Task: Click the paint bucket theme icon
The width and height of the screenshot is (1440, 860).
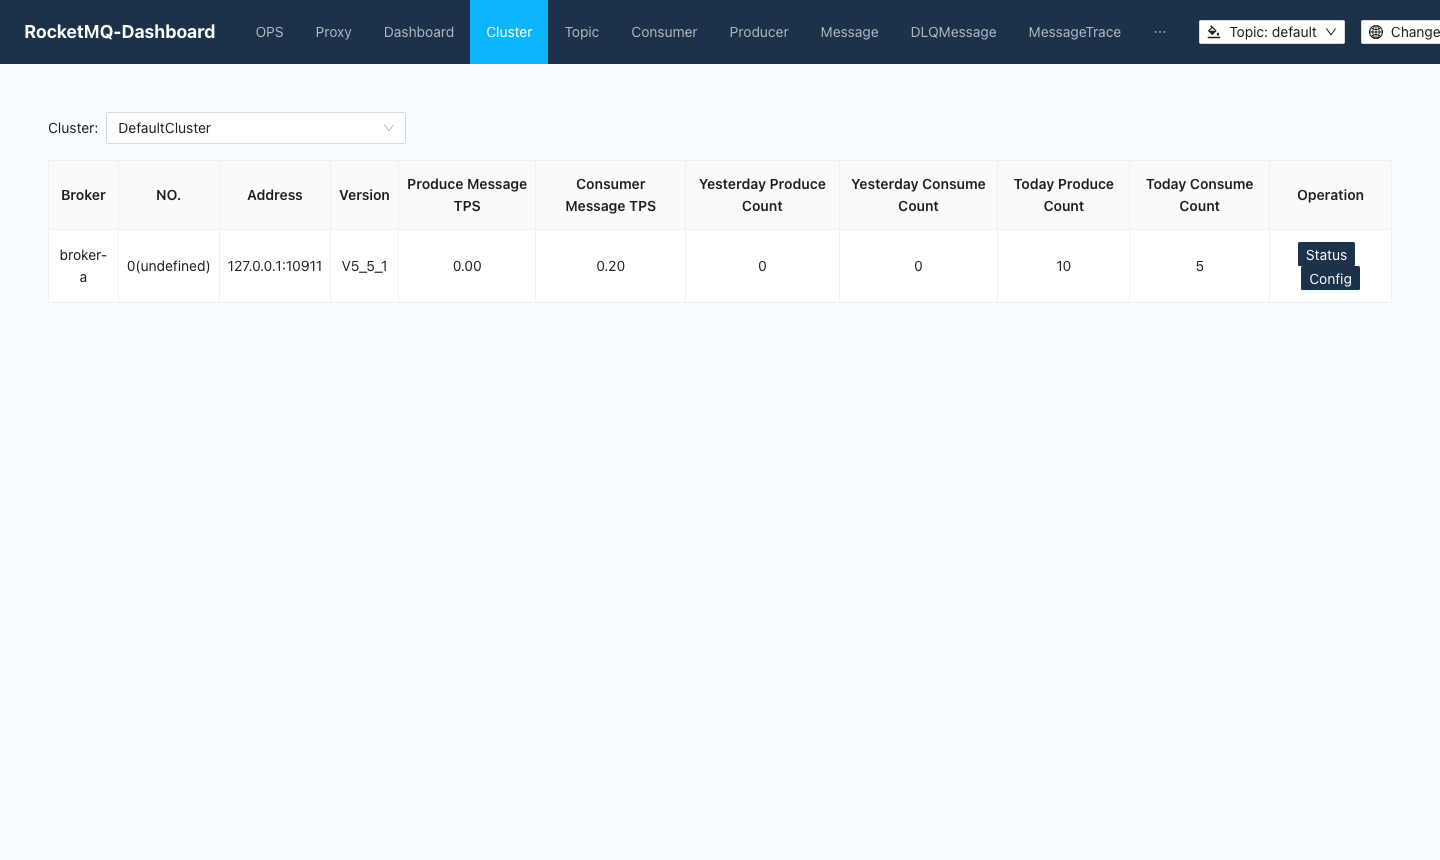Action: [x=1214, y=32]
